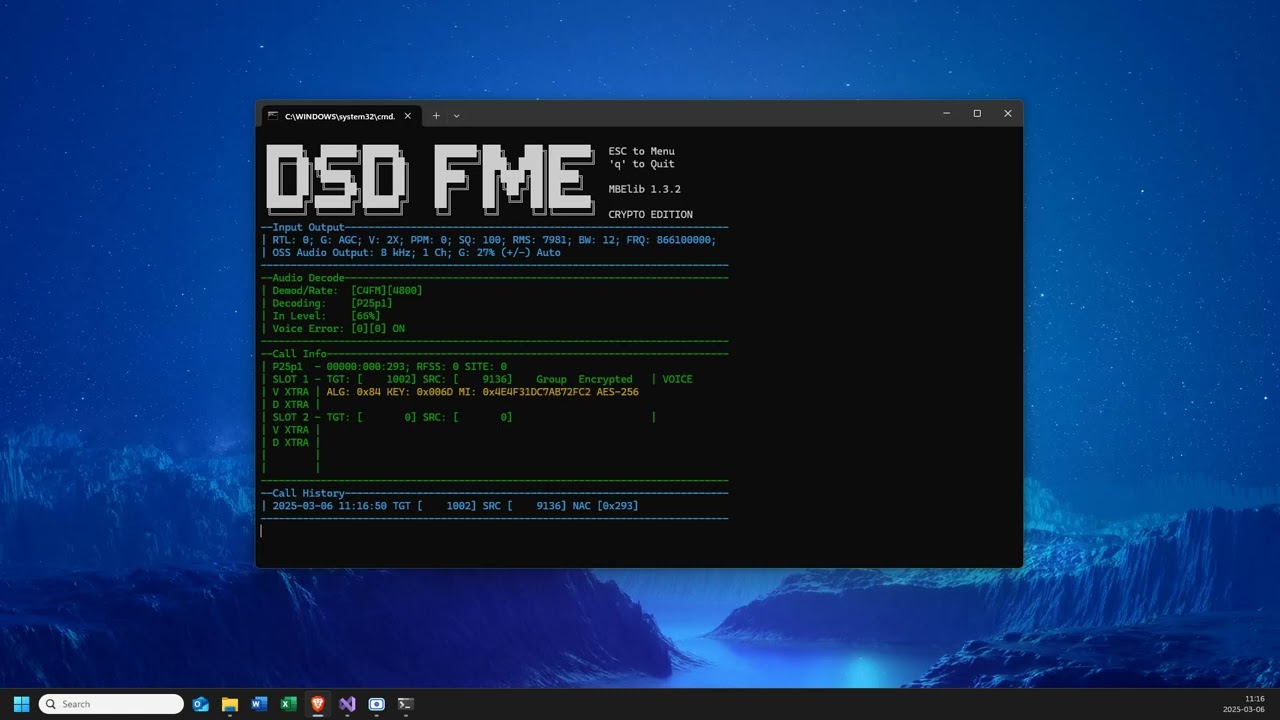Click the "'q' to Quit" hint text
This screenshot has width=1280, height=720.
642,164
